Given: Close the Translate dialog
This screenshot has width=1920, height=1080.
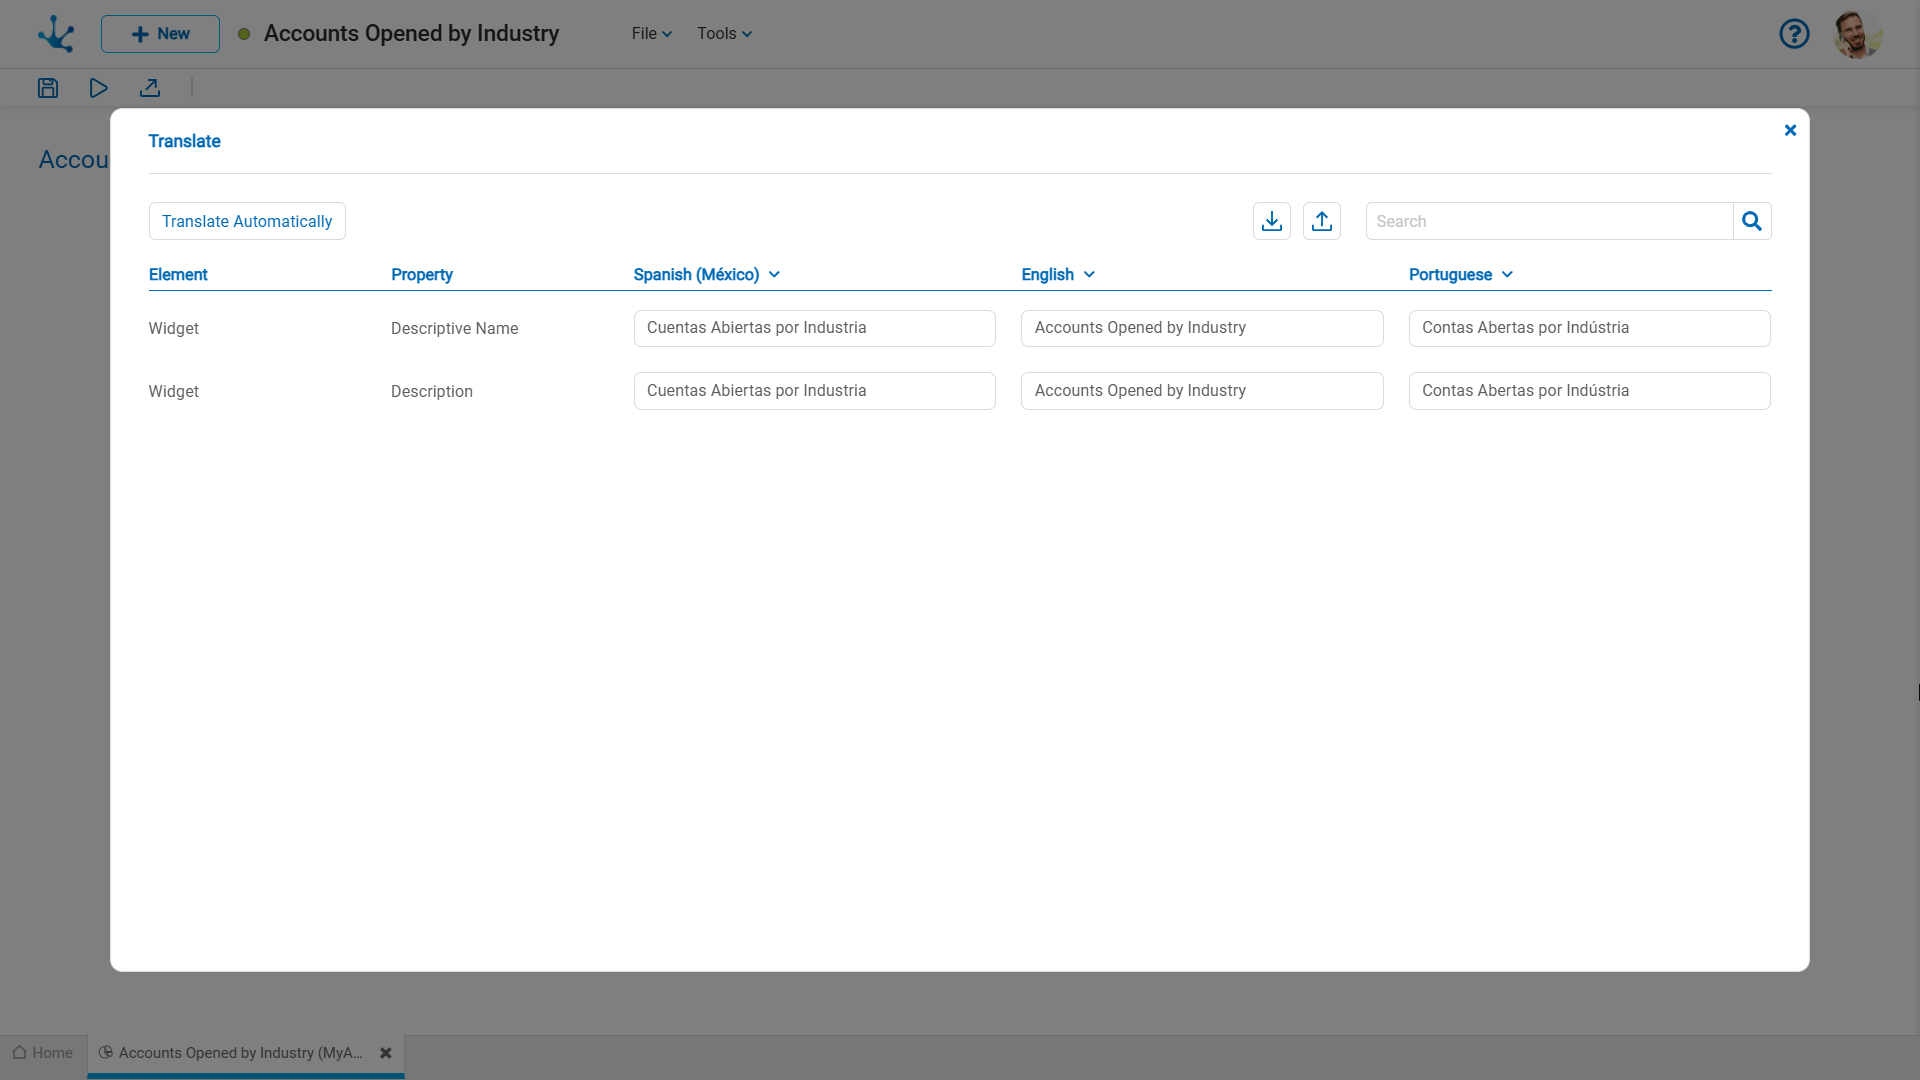Looking at the screenshot, I should tap(1790, 130).
